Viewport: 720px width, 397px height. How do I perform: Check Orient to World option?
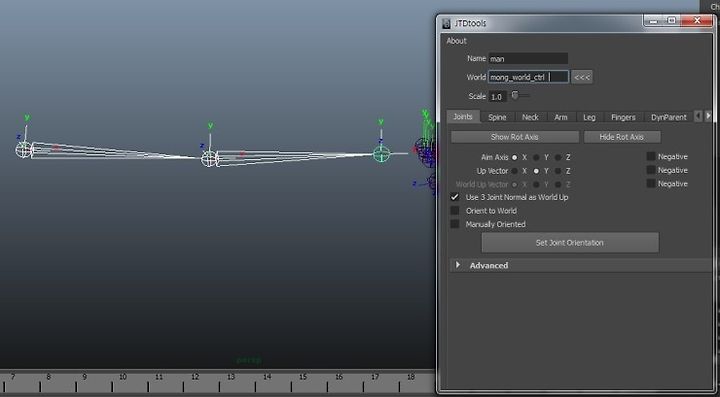(x=455, y=211)
